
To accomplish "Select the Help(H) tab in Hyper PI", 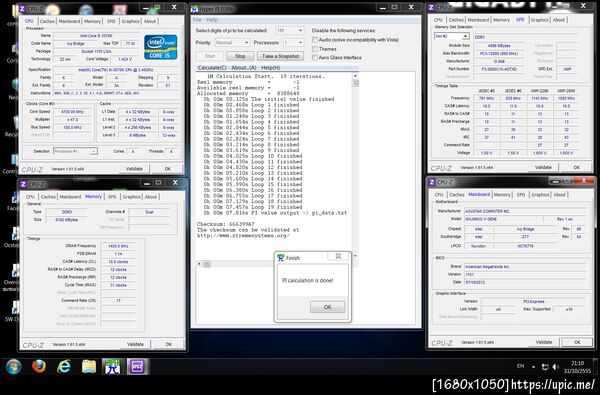I will point(271,68).
